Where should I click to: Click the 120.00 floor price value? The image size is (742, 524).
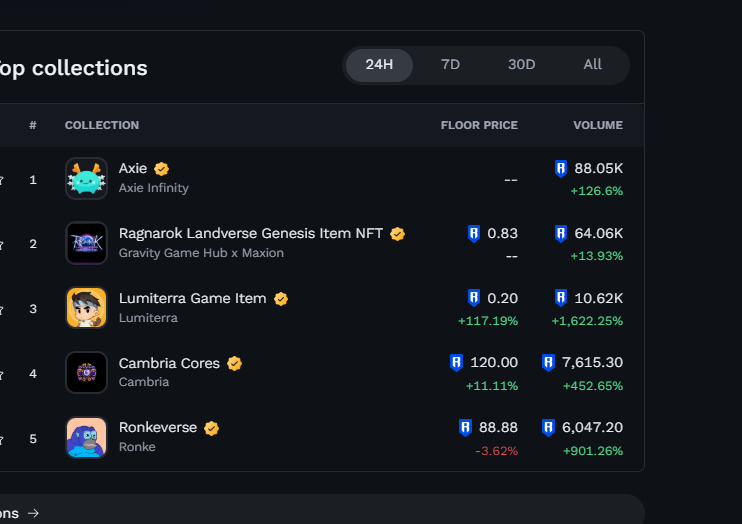[x=494, y=363]
